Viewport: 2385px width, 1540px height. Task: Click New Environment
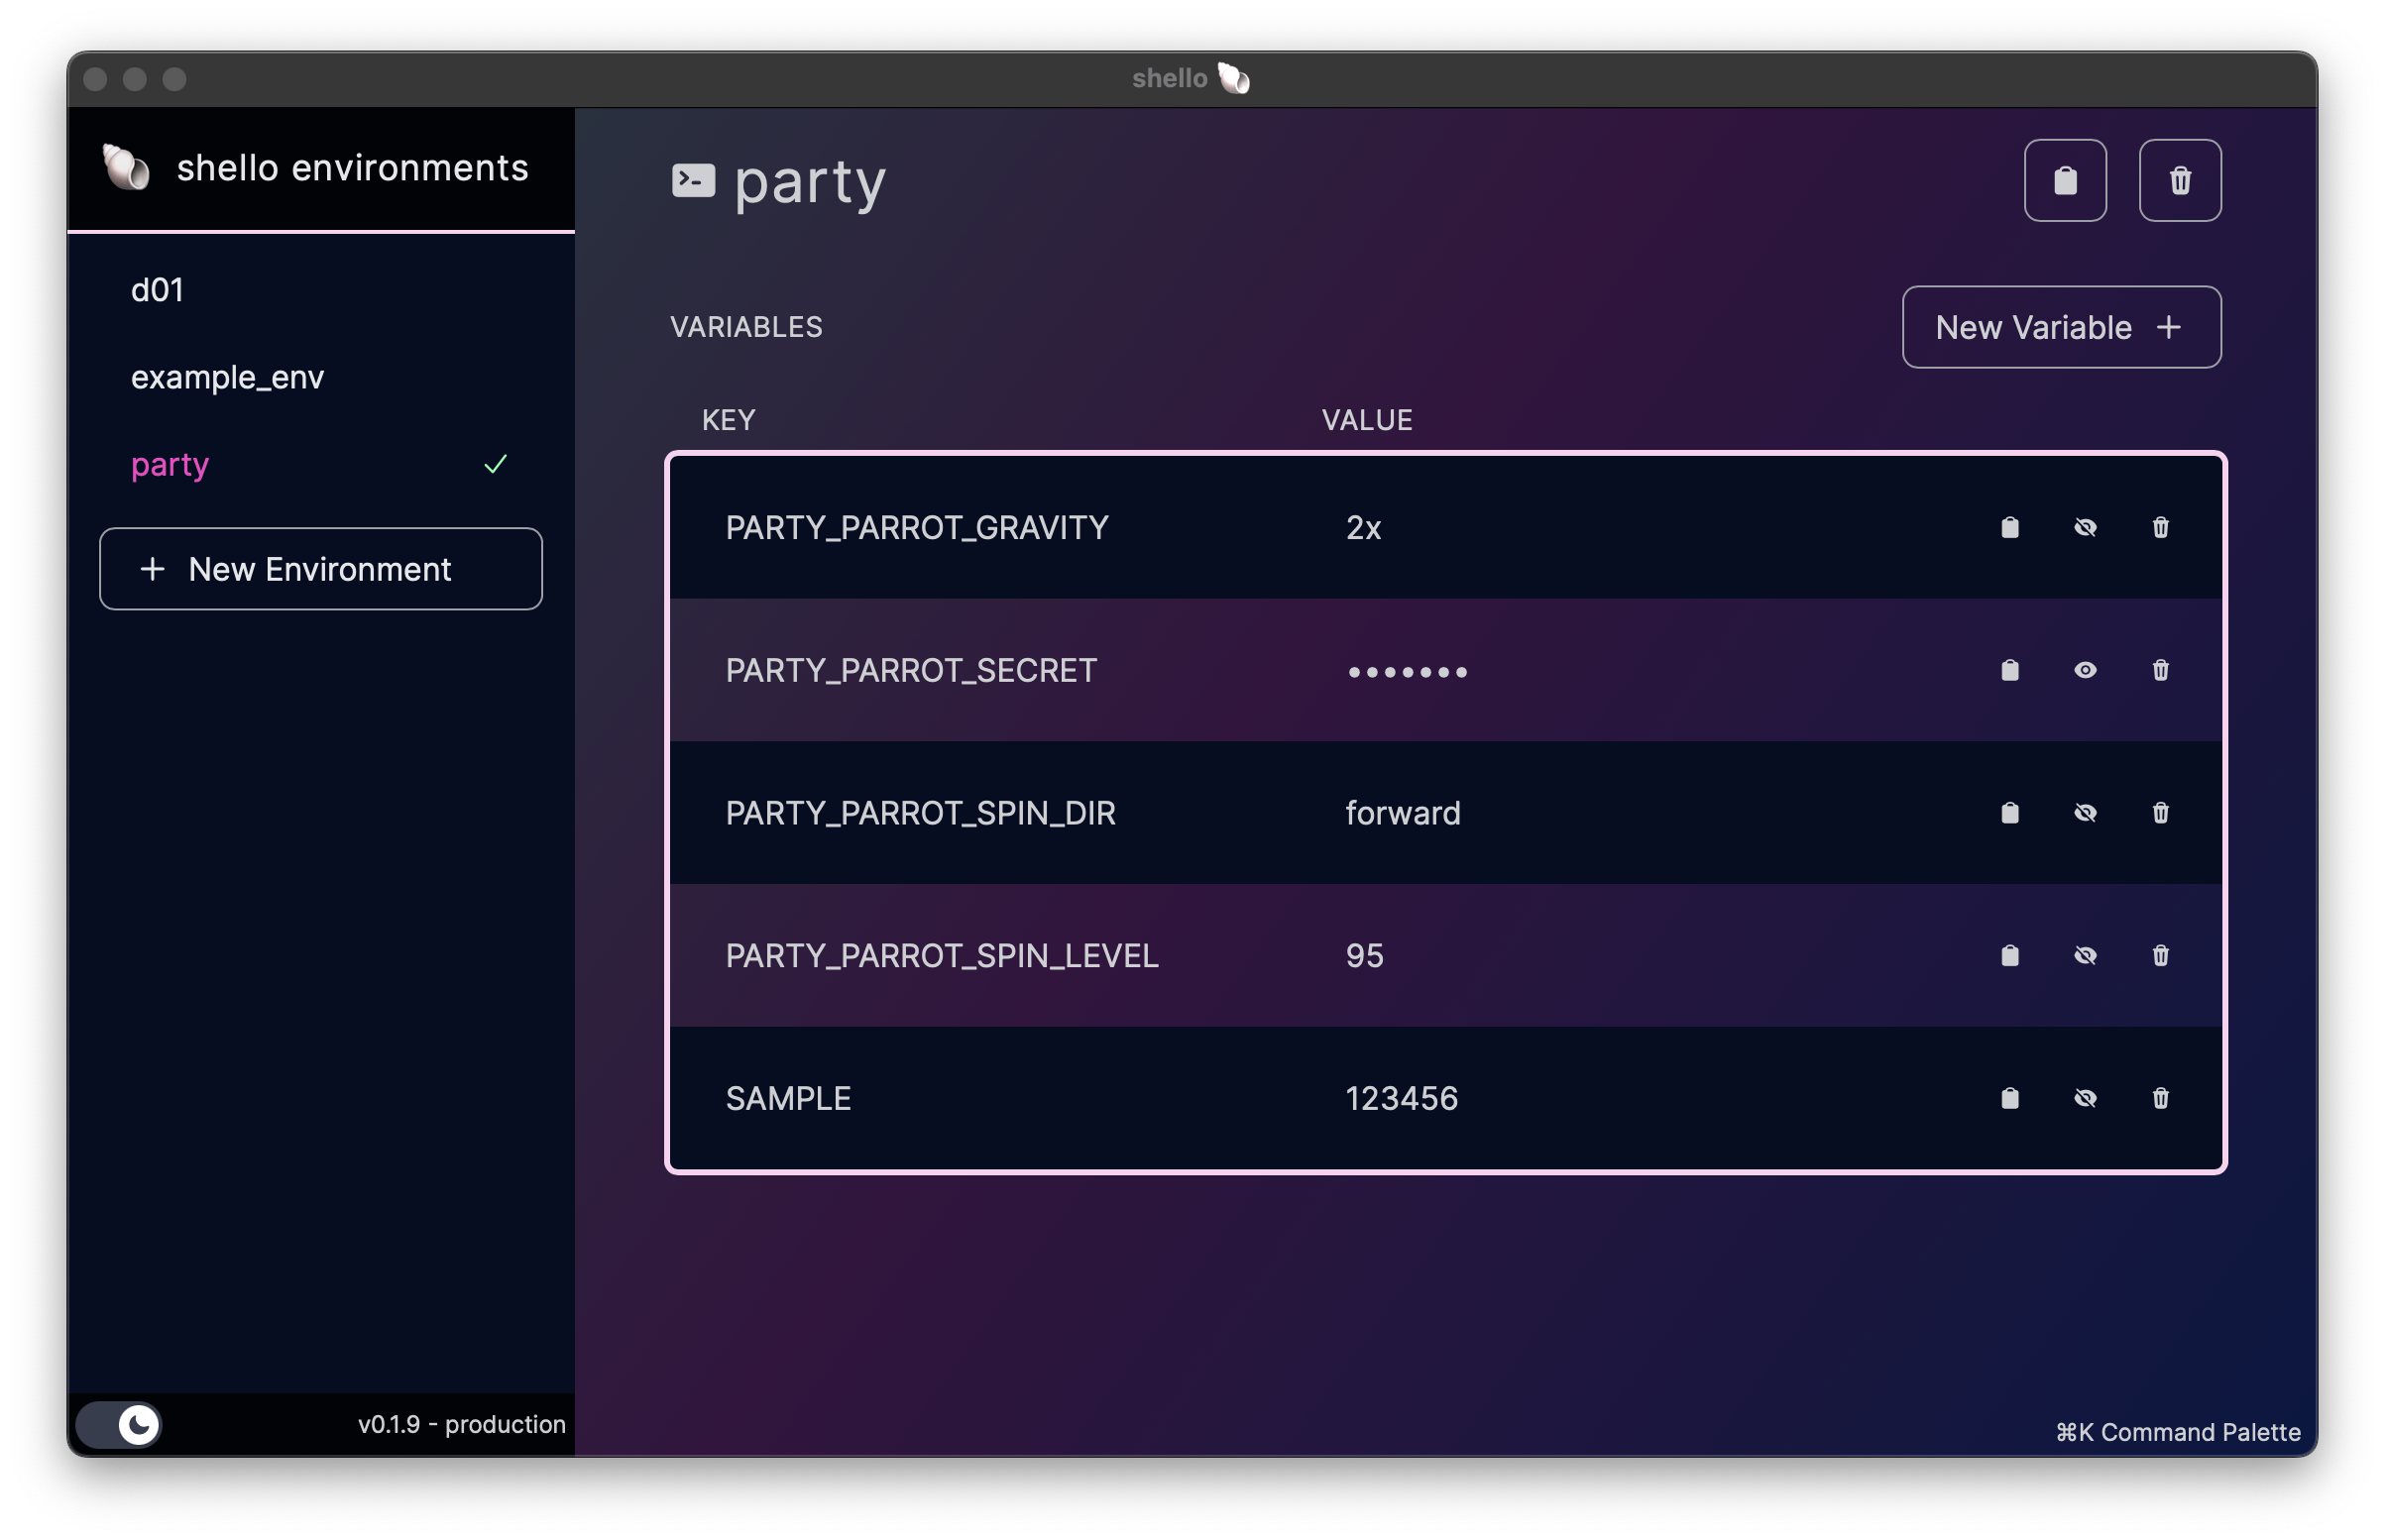320,569
